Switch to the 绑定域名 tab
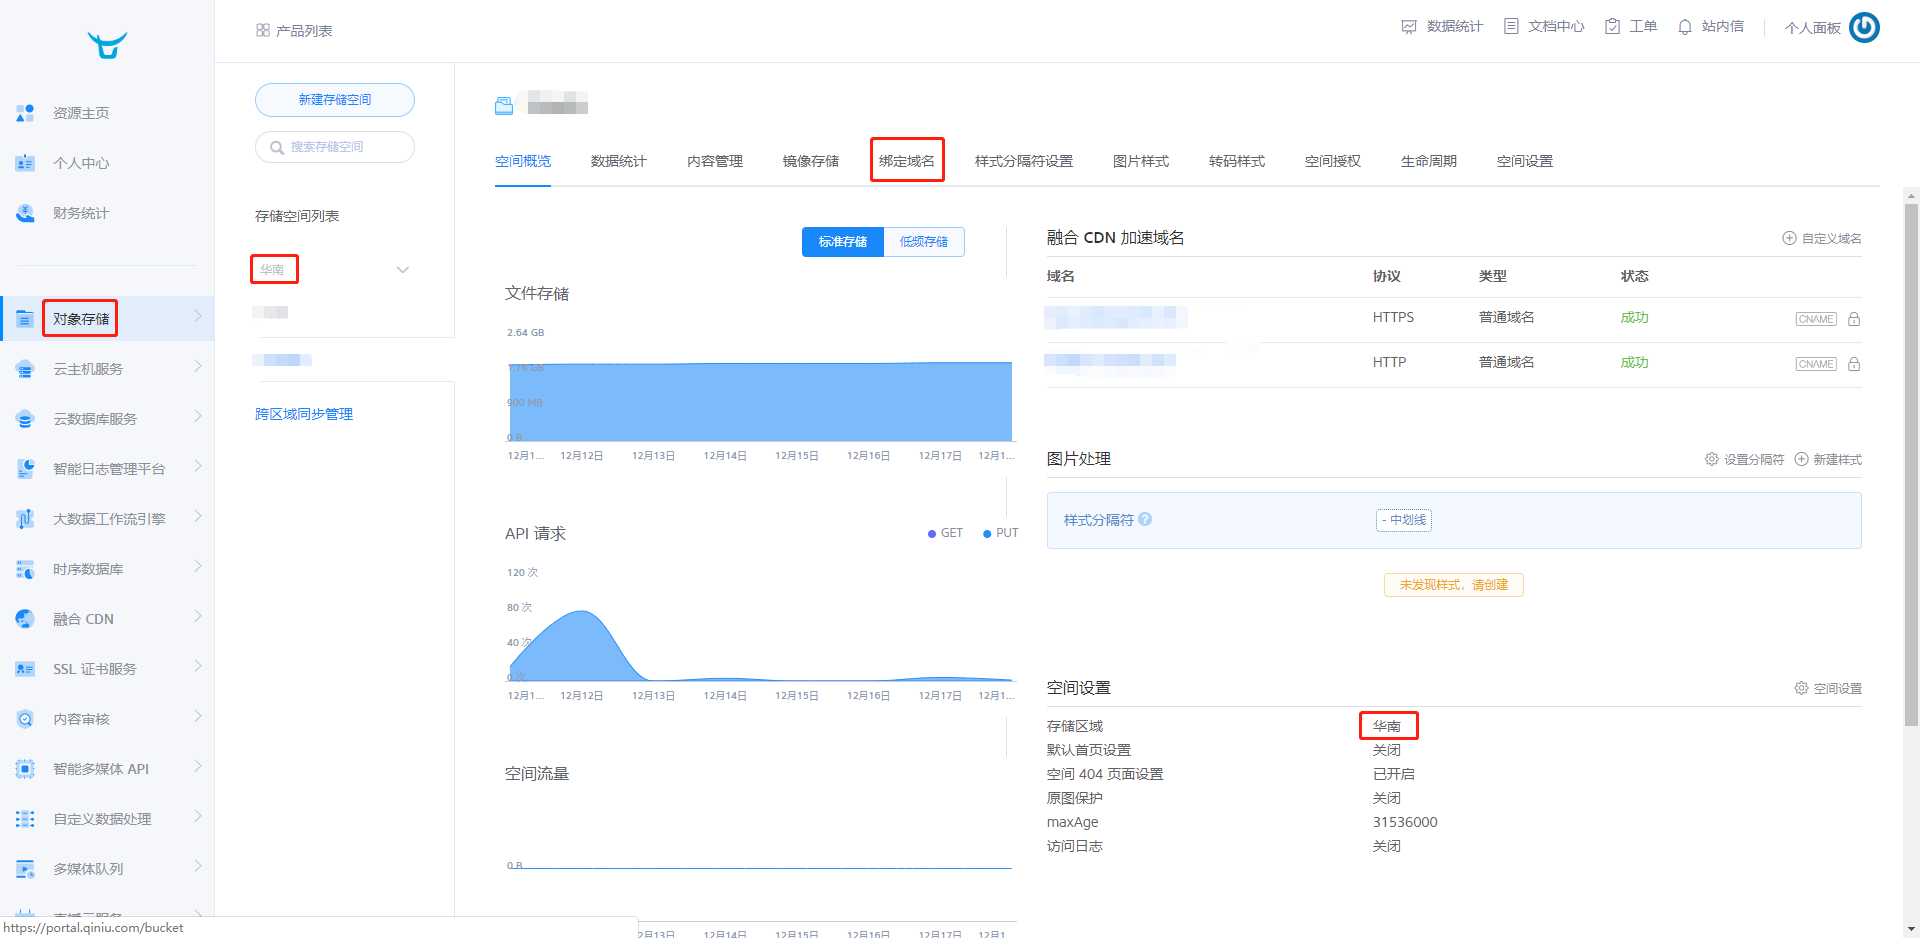Viewport: 1920px width, 938px height. pos(907,161)
